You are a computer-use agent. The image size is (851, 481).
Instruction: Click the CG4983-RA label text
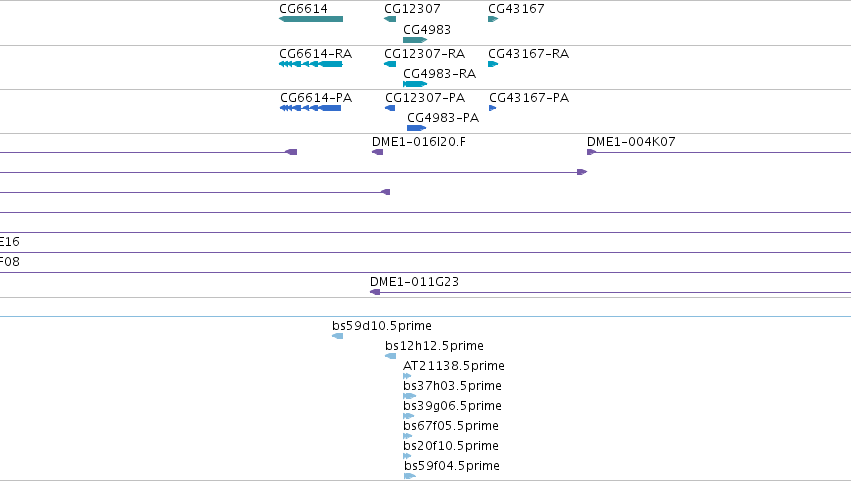click(440, 74)
